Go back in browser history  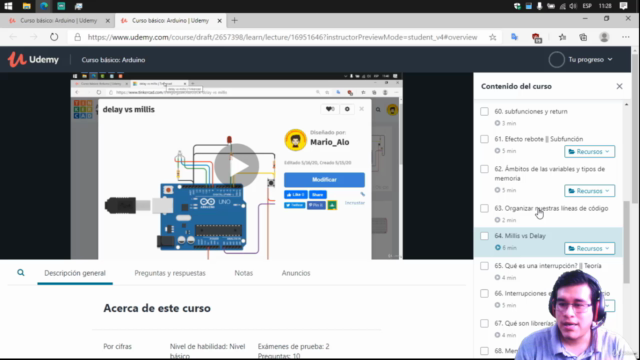(13, 37)
